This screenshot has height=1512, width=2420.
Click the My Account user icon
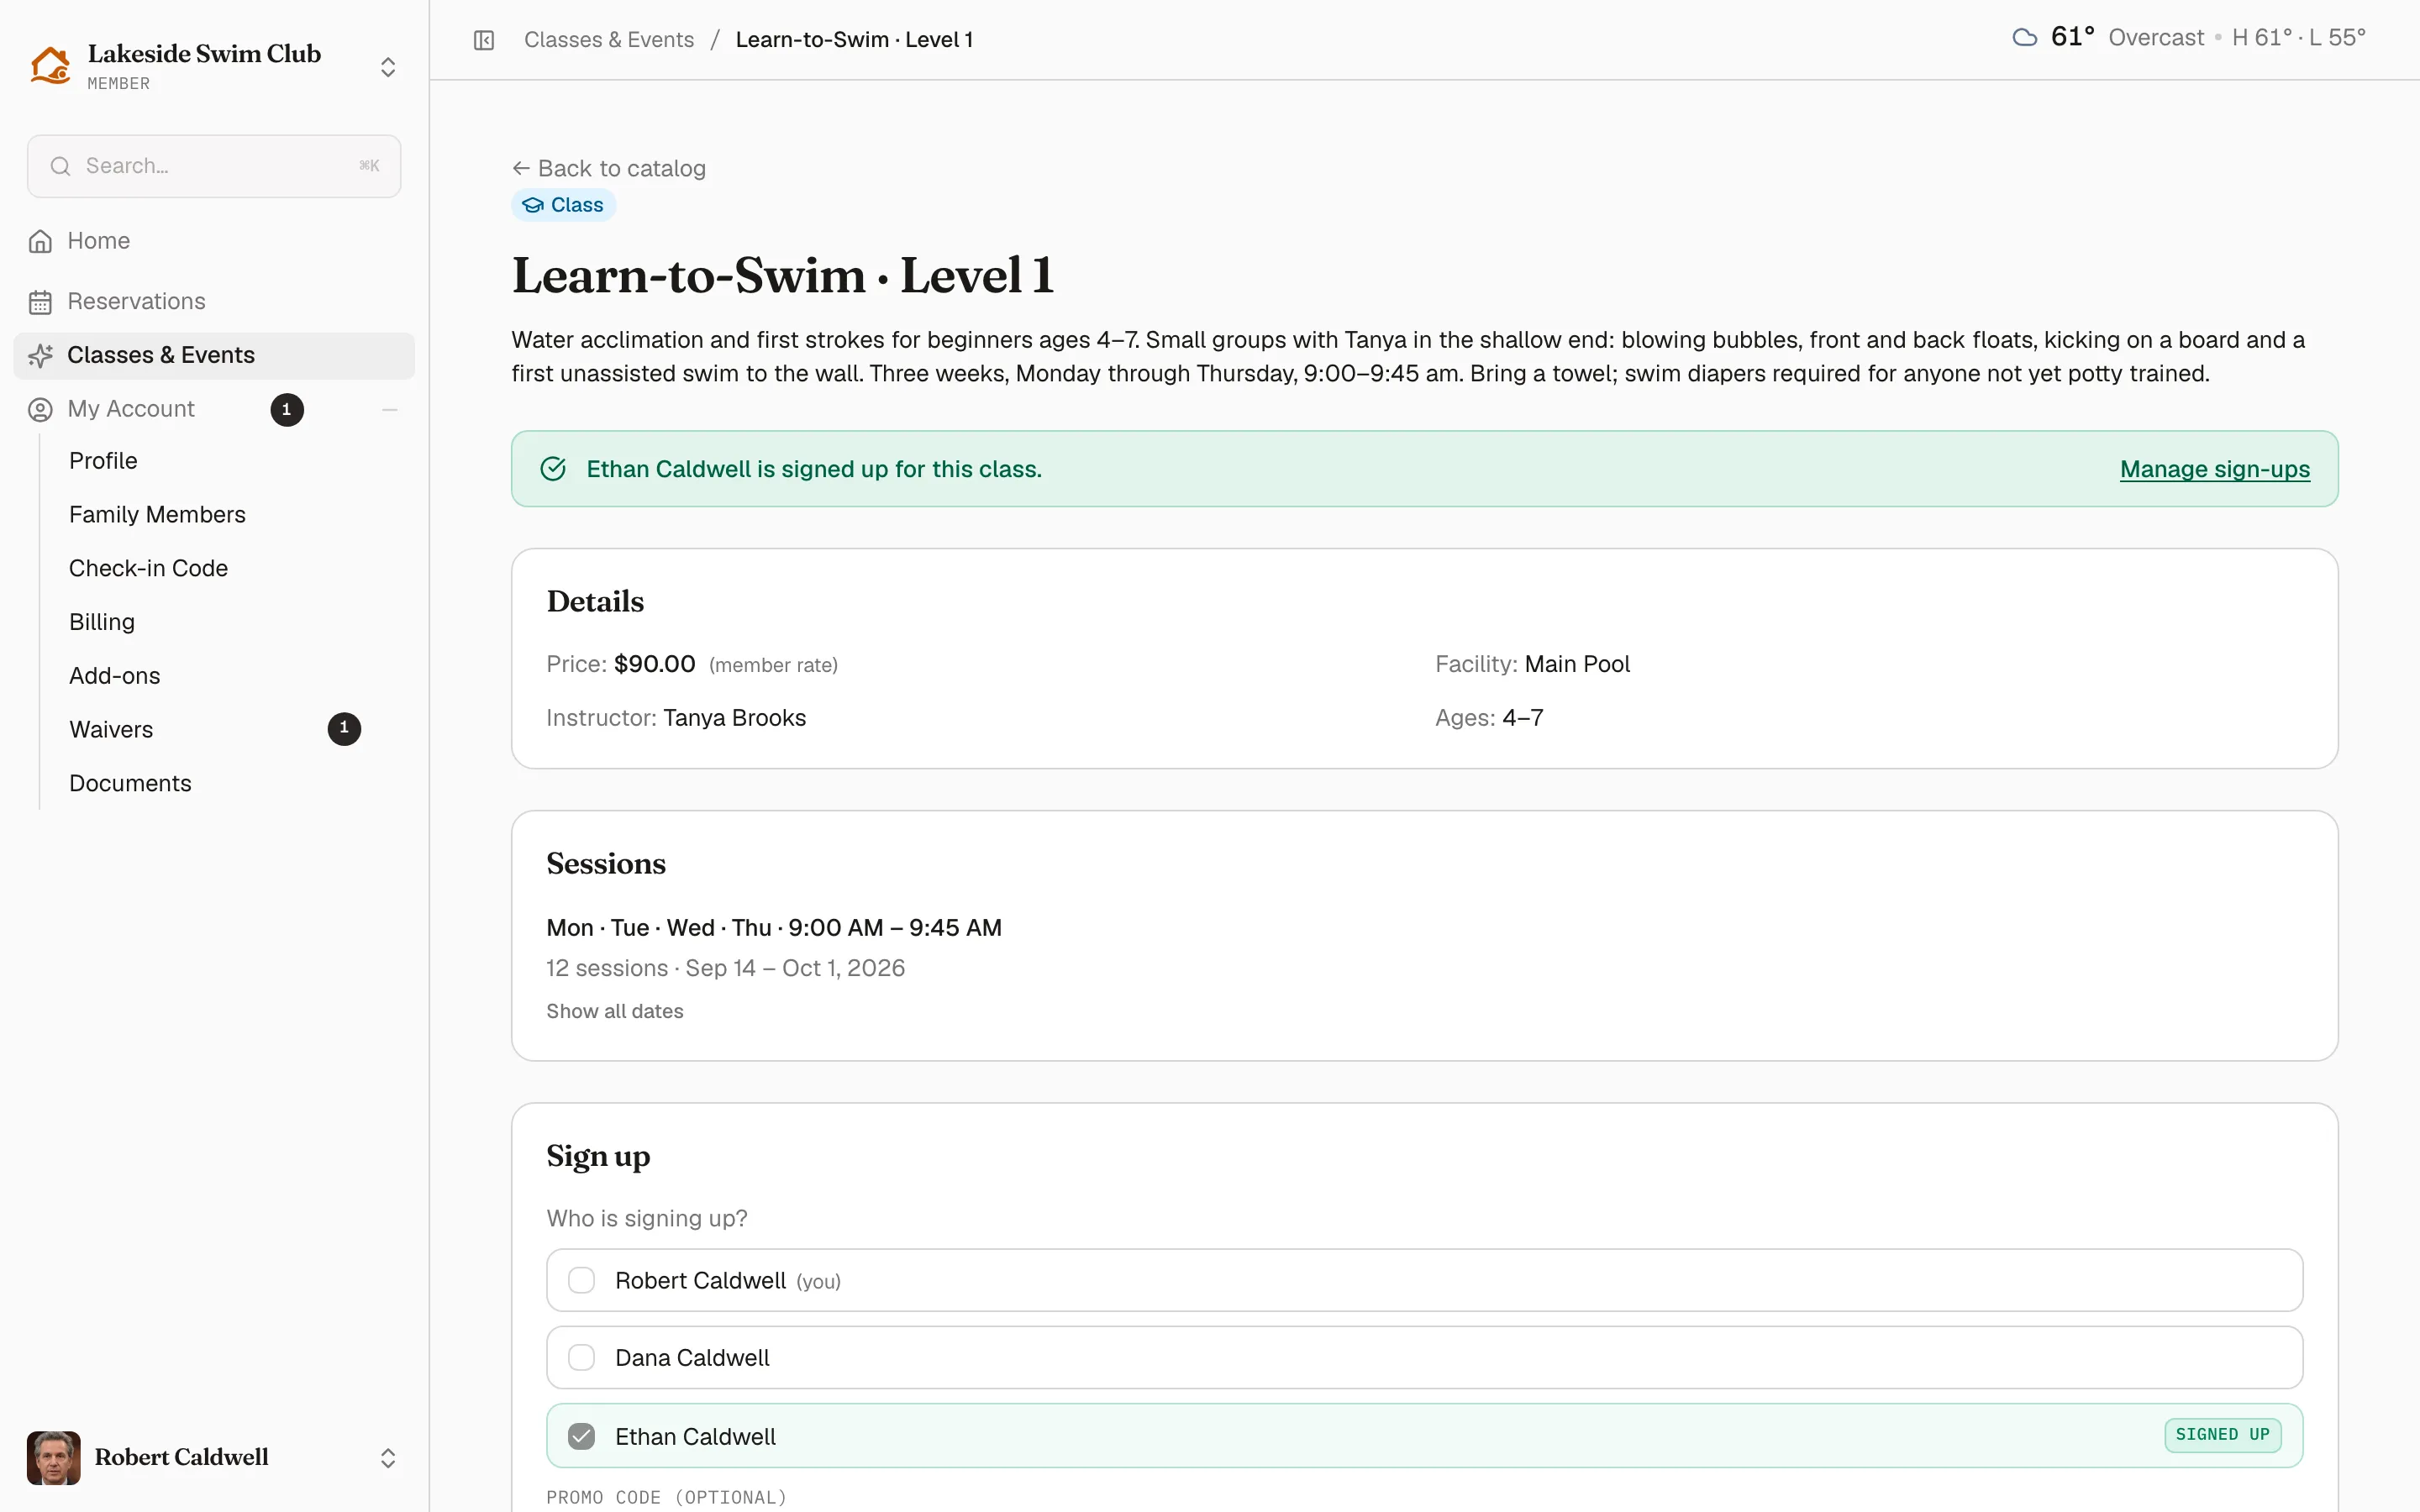click(x=40, y=410)
